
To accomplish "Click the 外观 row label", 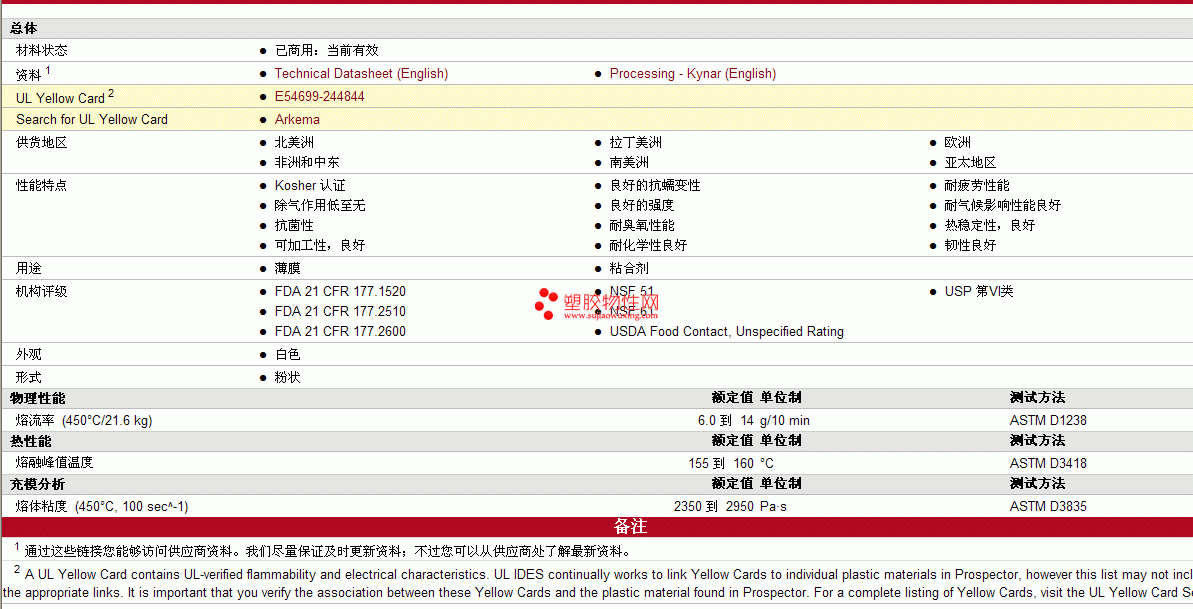I will pos(29,354).
